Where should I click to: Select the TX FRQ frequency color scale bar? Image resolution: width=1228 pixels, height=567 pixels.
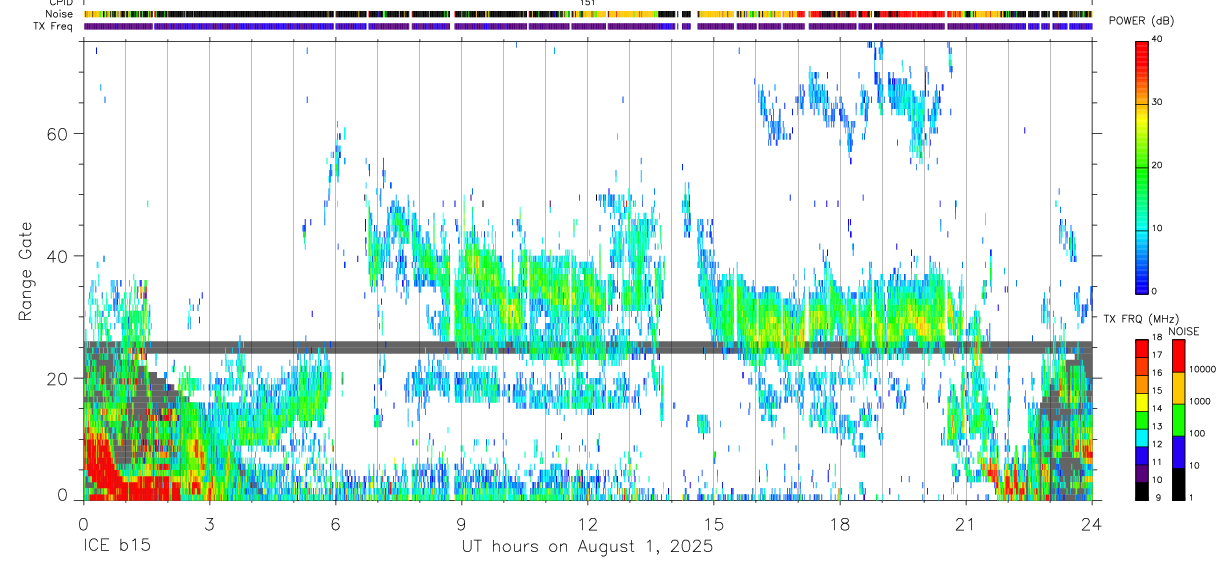click(1142, 419)
